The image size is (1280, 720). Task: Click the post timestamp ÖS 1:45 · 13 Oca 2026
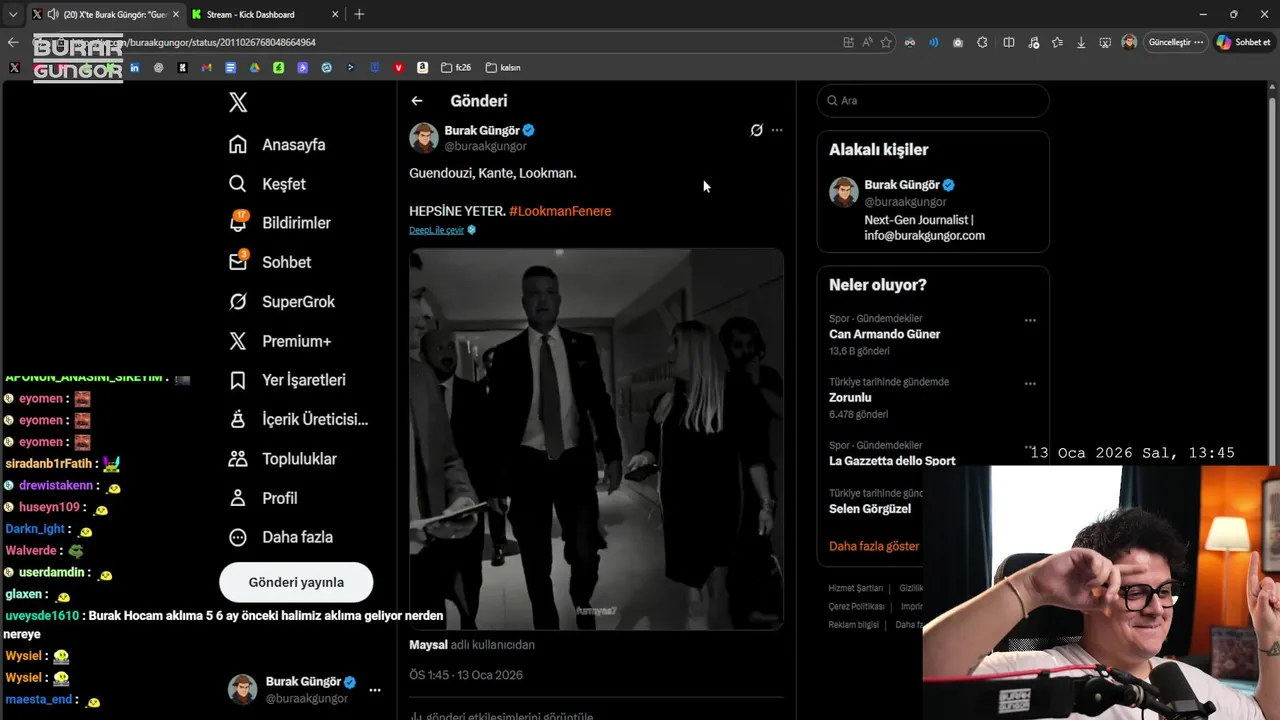[466, 675]
